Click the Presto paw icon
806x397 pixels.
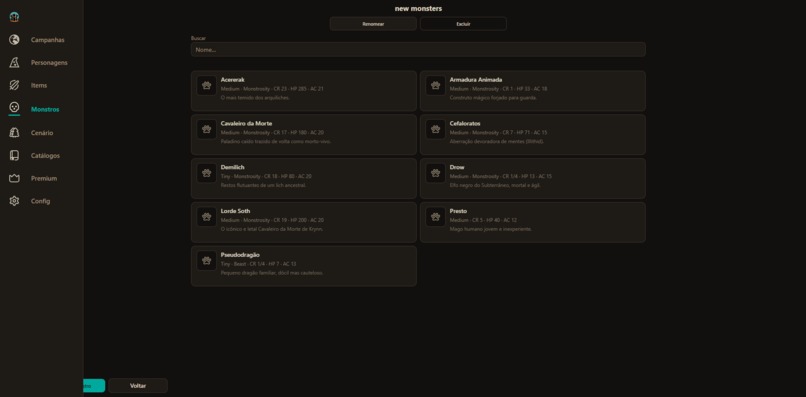(435, 216)
